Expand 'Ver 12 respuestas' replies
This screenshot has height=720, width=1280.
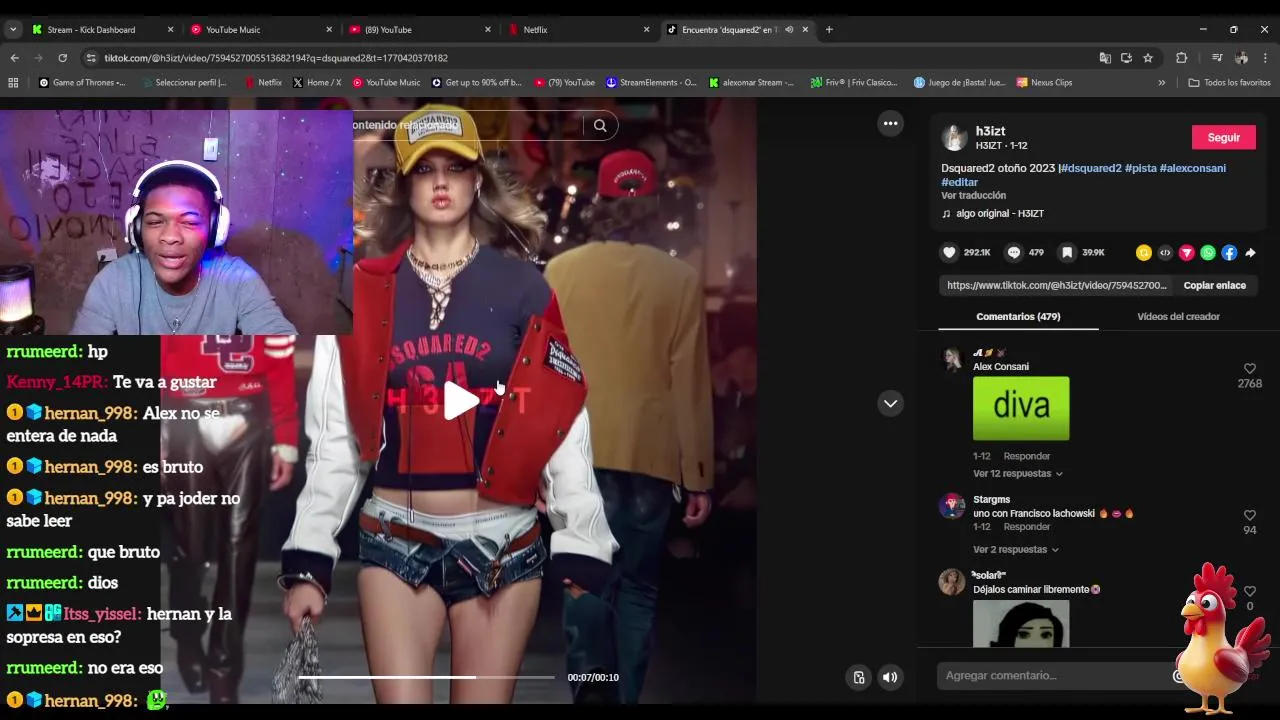point(1017,473)
